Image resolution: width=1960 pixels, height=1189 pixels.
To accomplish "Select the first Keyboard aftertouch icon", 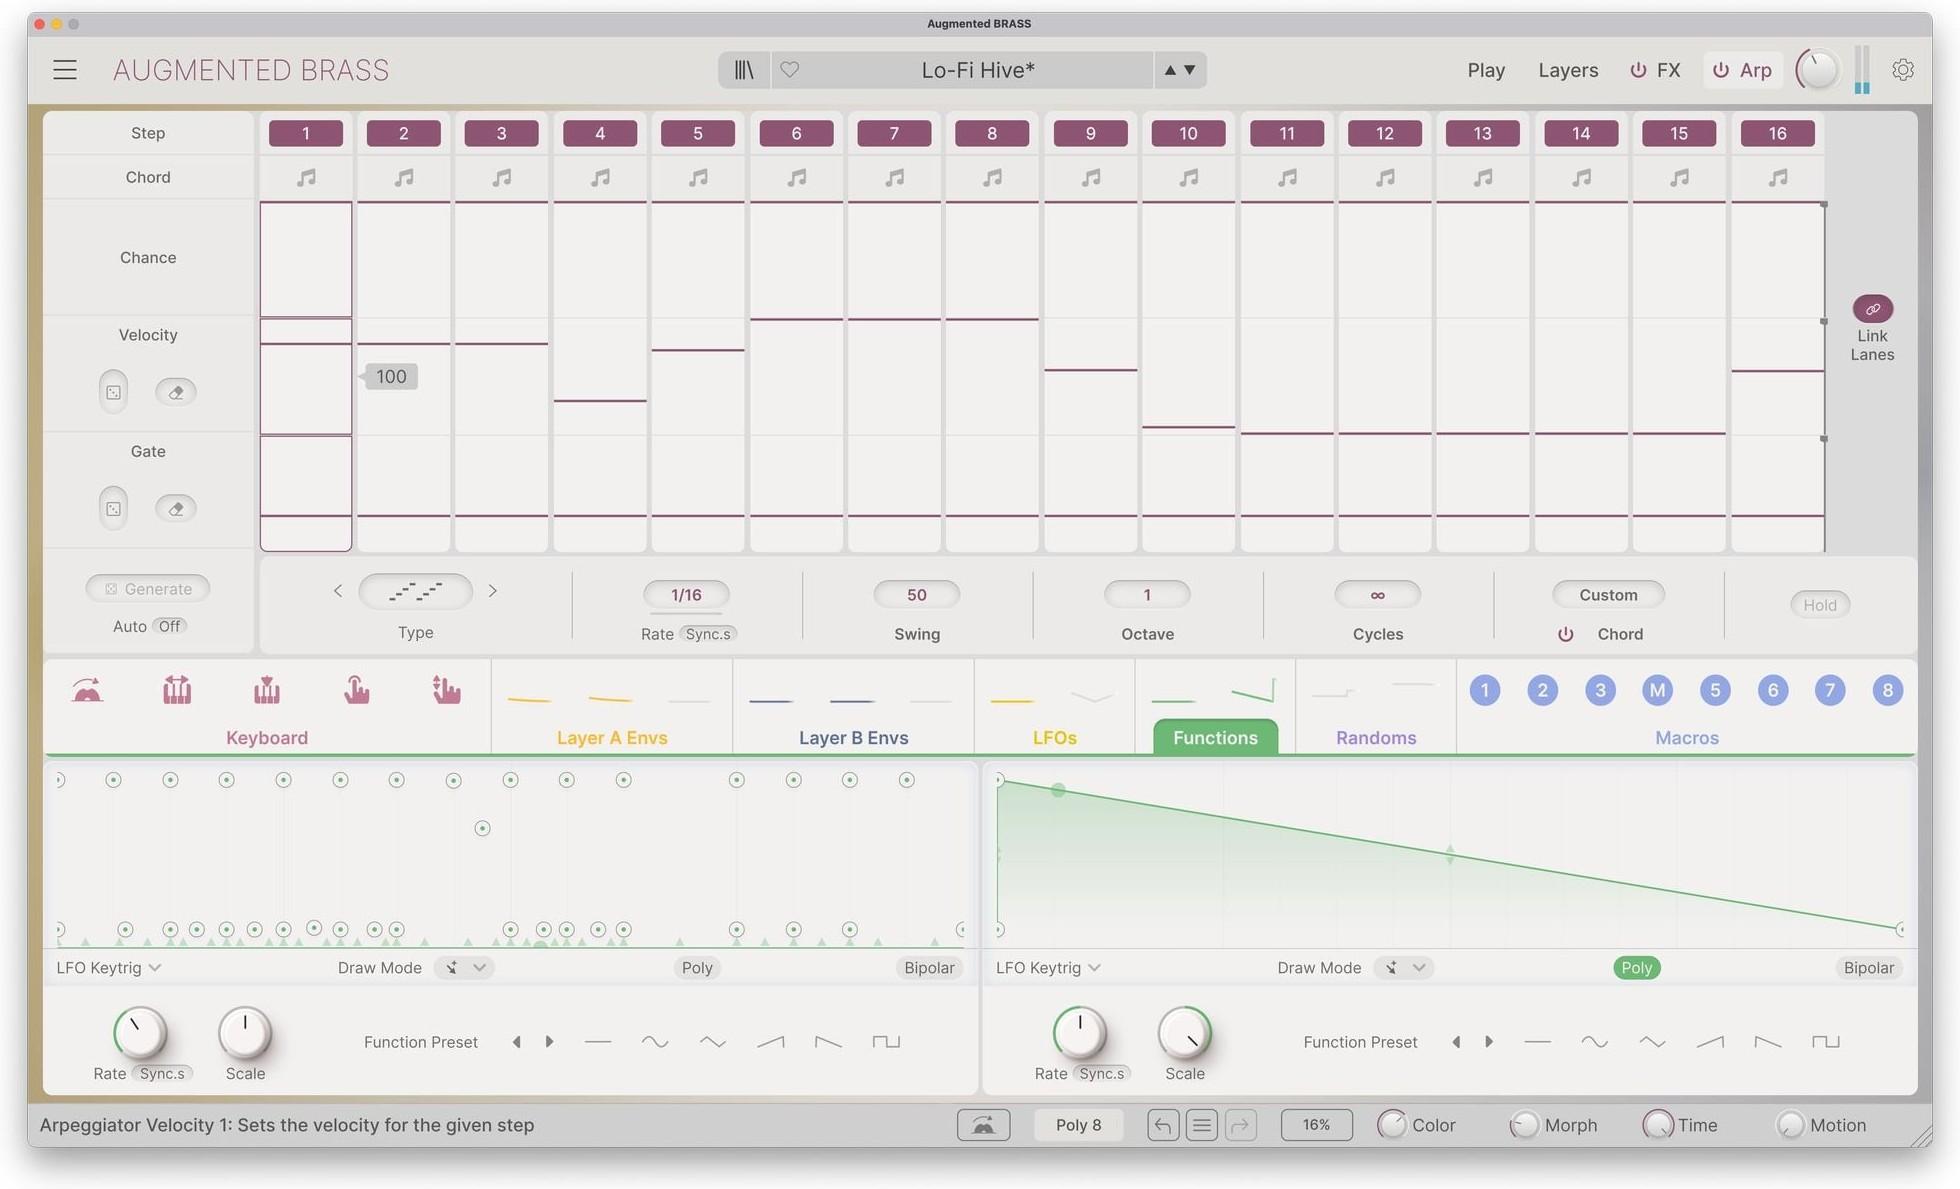I will click(357, 690).
